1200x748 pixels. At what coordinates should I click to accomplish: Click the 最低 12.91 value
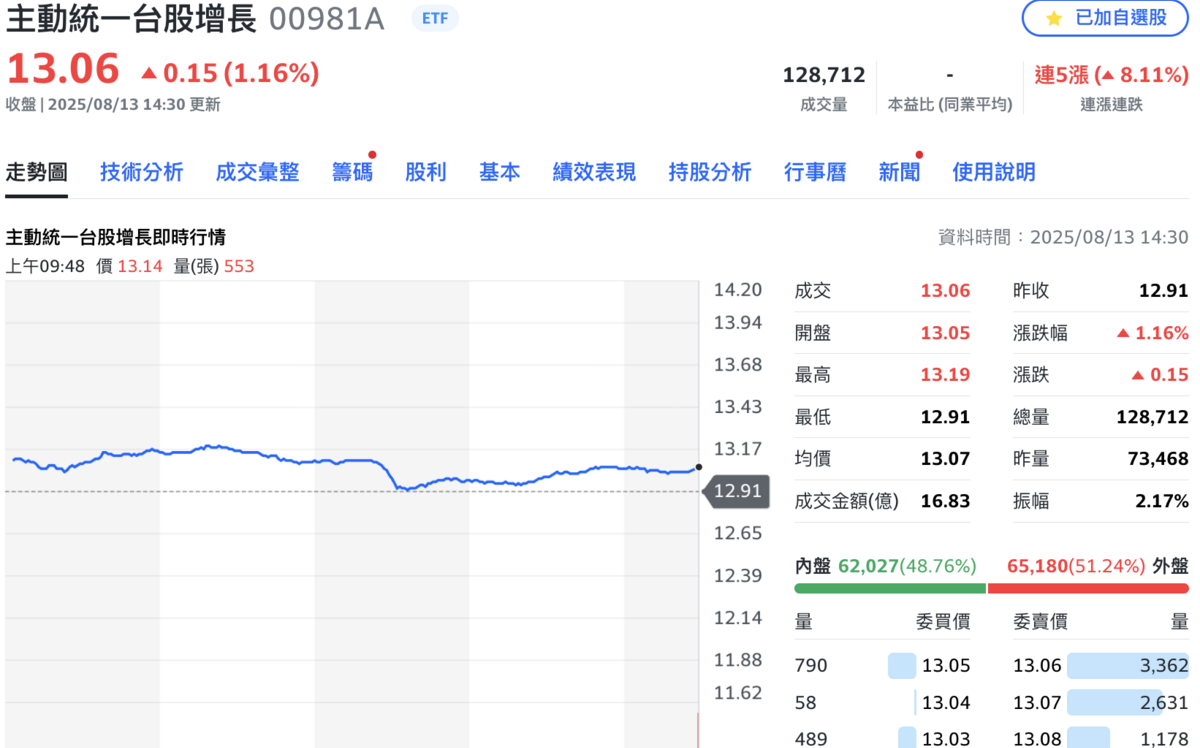point(945,417)
